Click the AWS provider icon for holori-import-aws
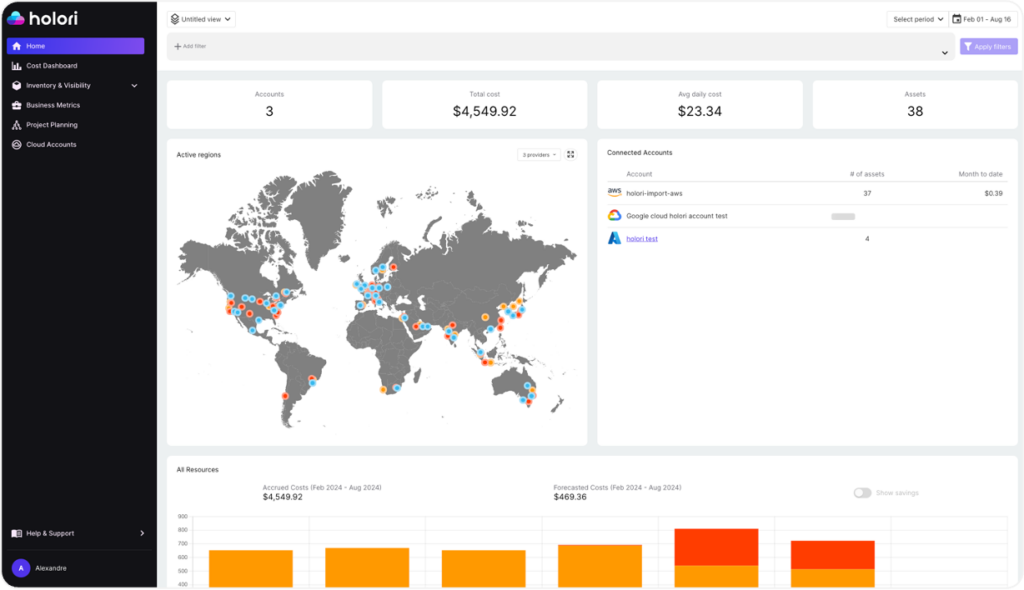1024x590 pixels. 613,192
